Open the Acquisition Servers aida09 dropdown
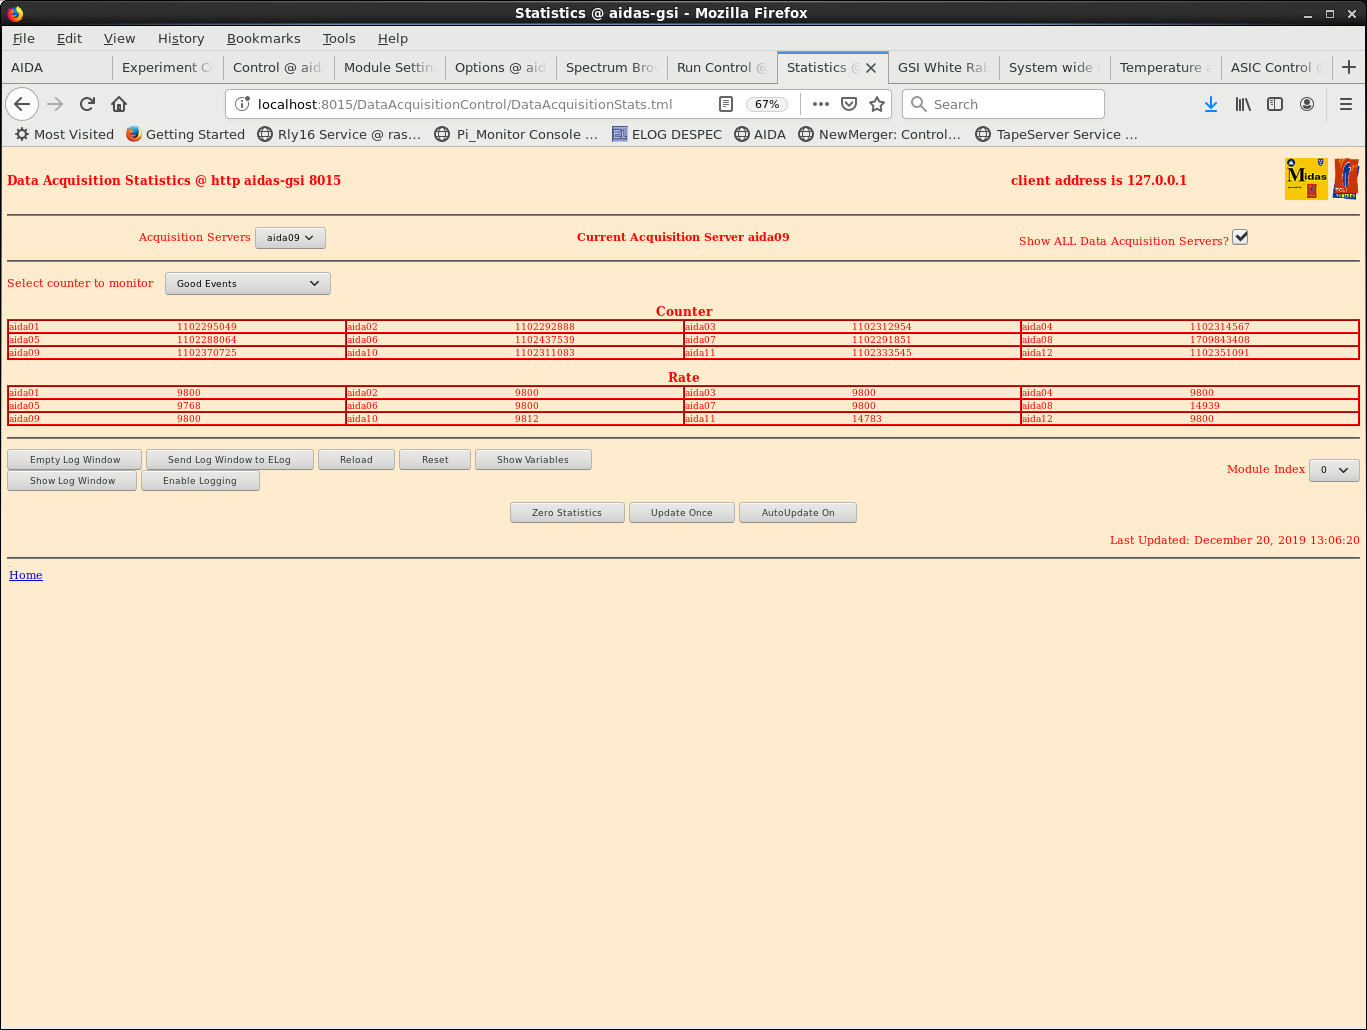 tap(290, 238)
